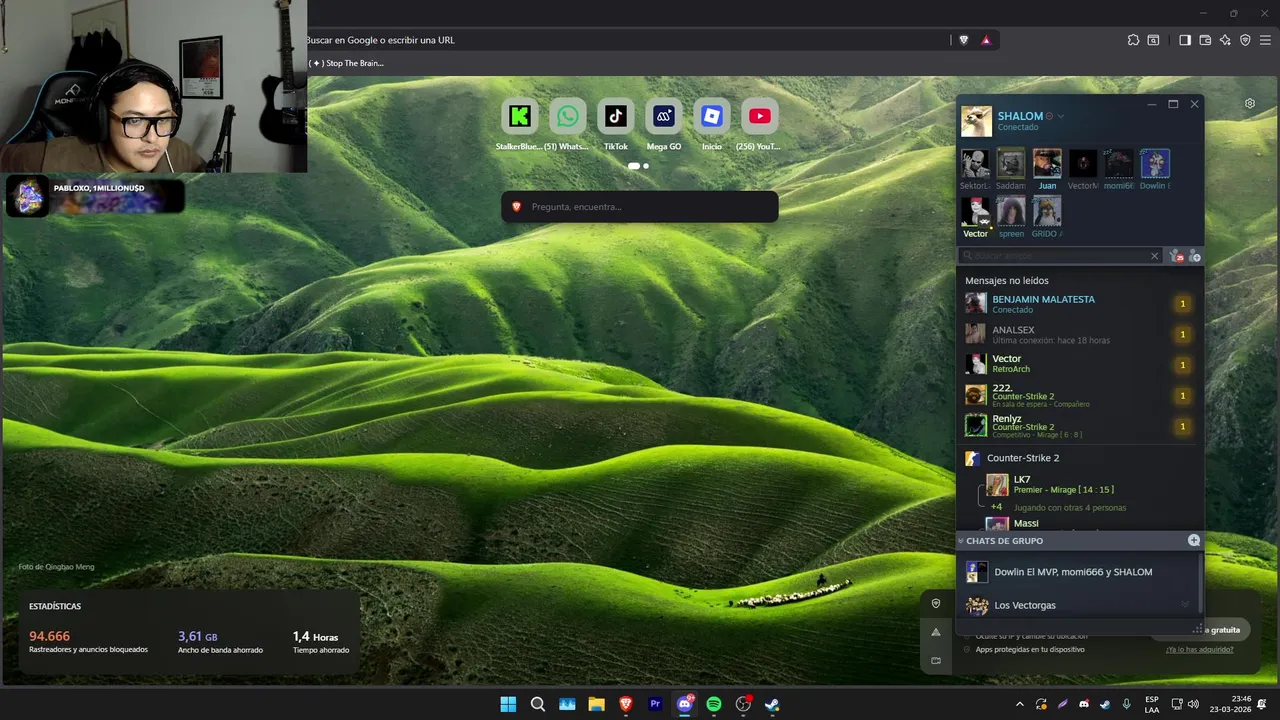Screen dimensions: 1280x720
Task: Click SHALOM profile avatar in Steam friends
Action: [976, 121]
